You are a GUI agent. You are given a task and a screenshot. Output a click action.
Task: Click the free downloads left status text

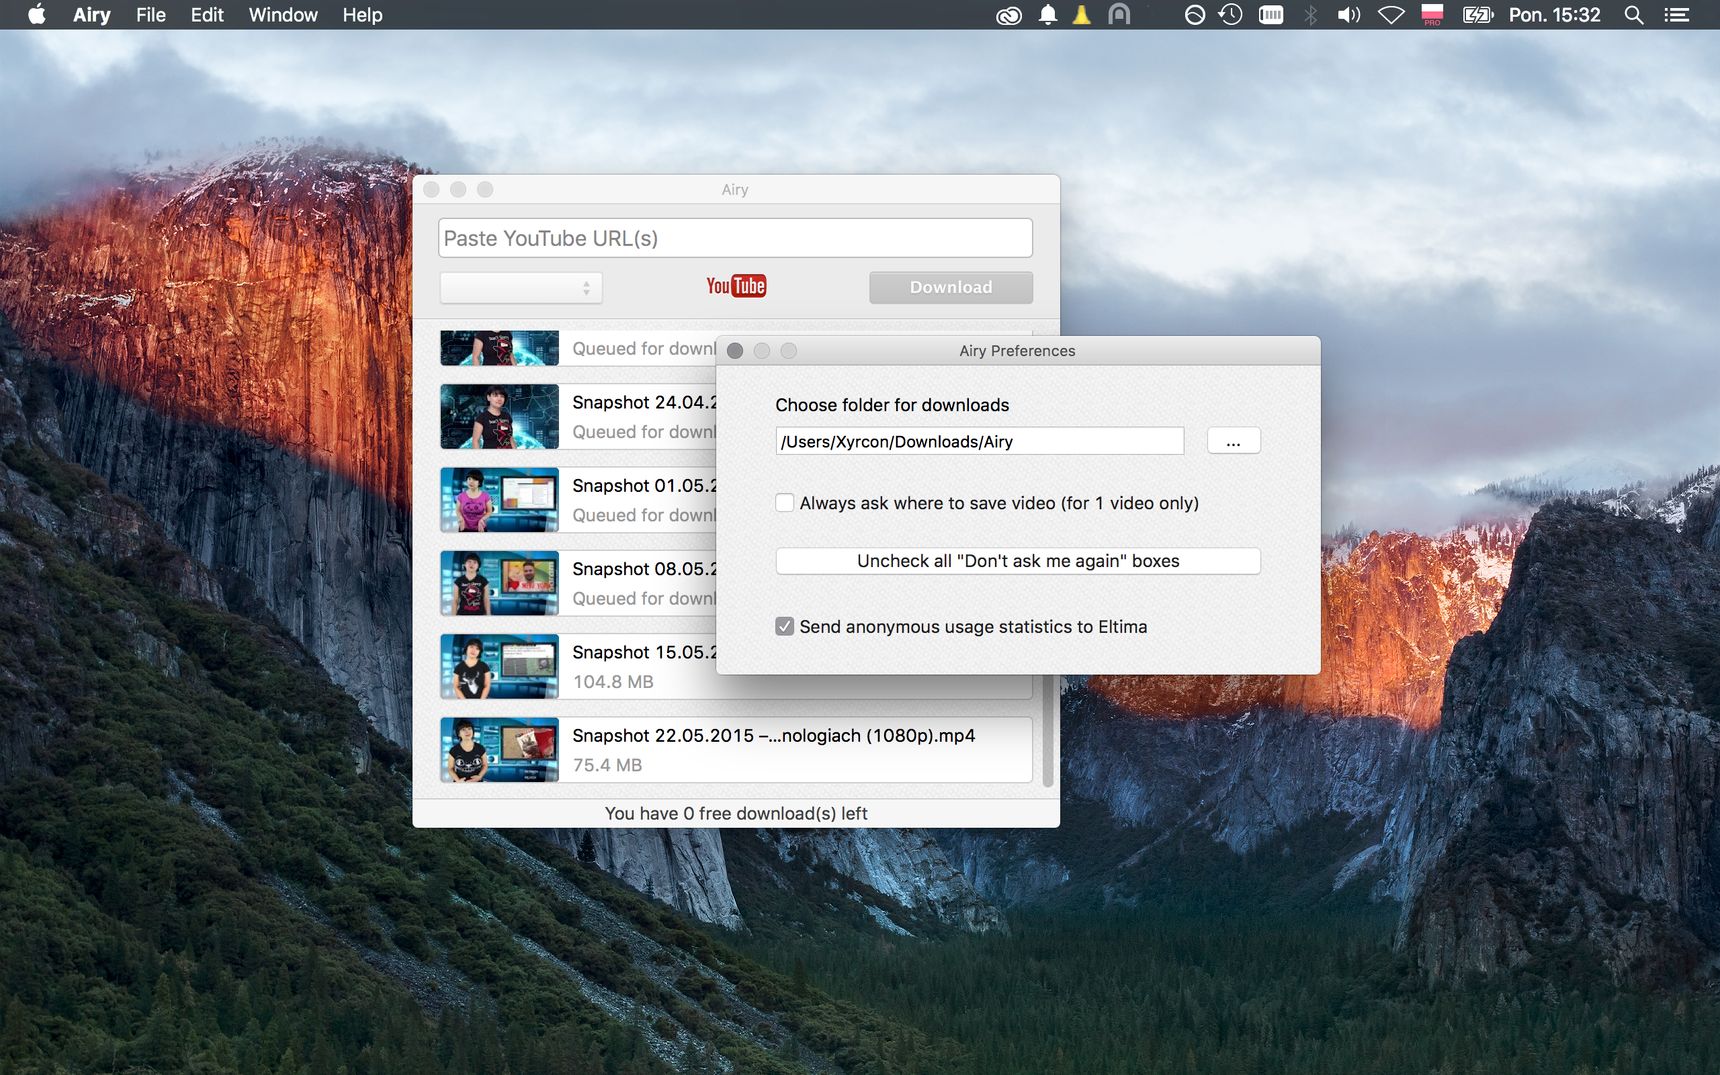(736, 813)
